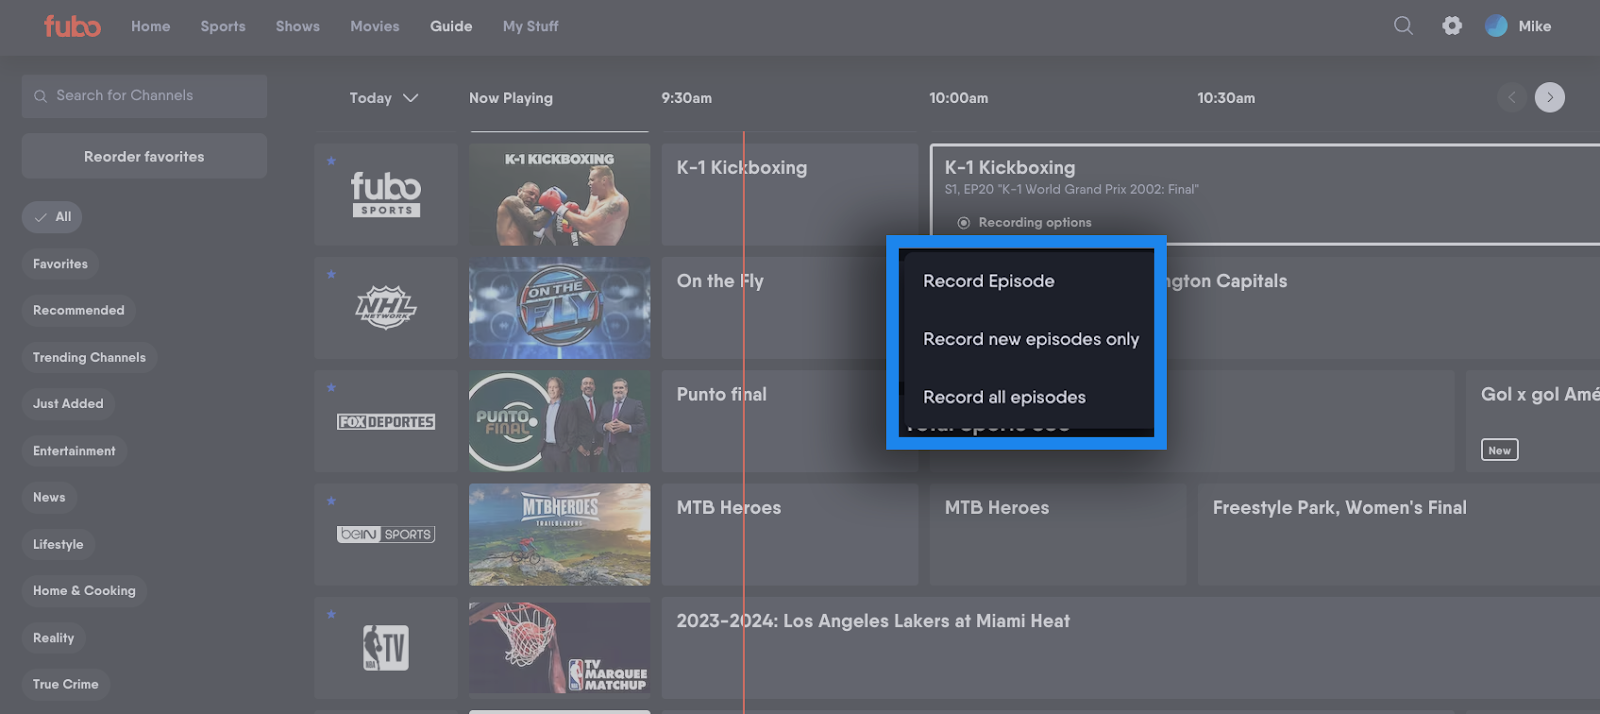
Task: Open MTB Heroes thumbnail
Action: (559, 534)
